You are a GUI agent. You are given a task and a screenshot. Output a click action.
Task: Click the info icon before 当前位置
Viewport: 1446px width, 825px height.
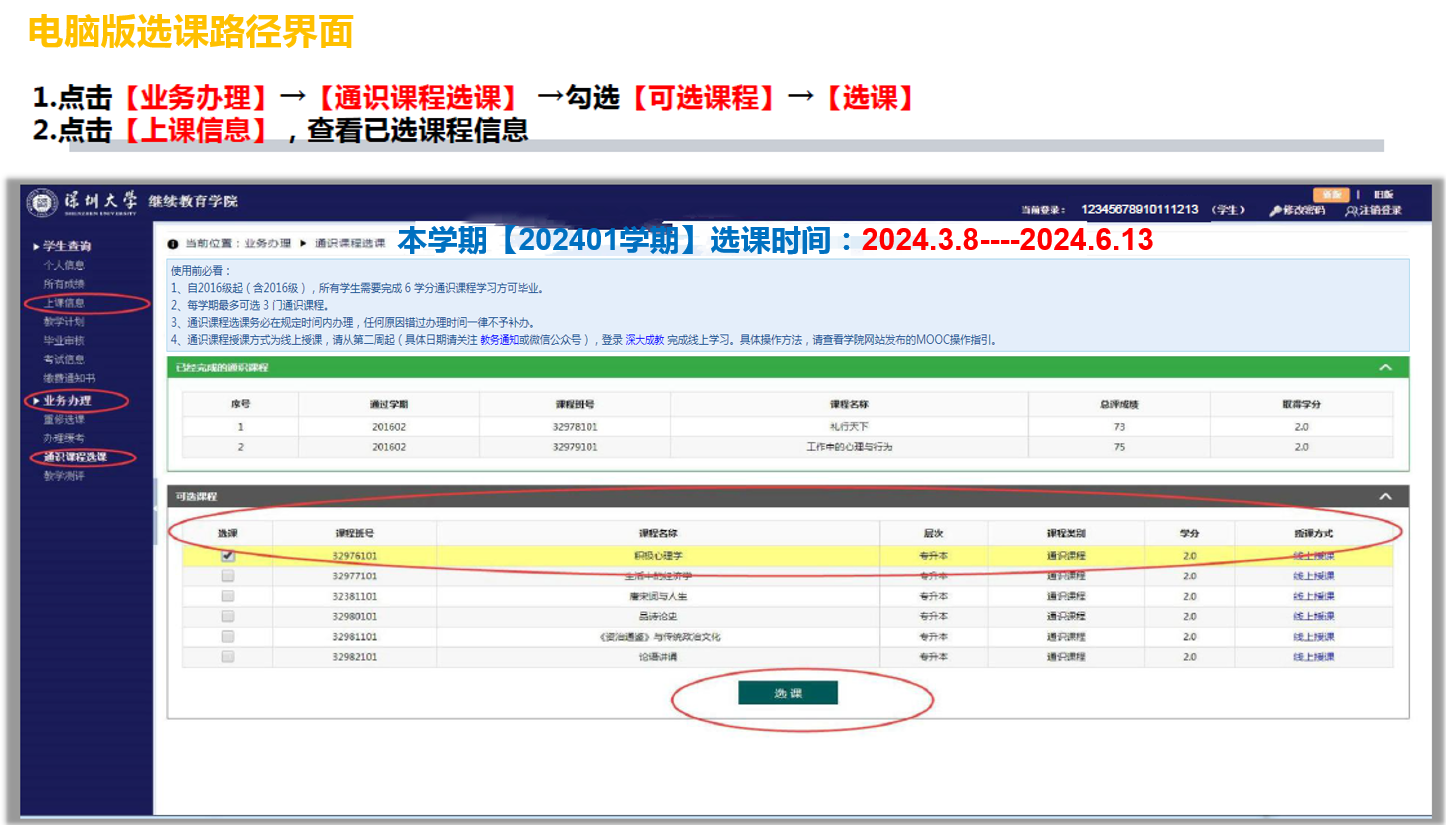click(x=173, y=243)
